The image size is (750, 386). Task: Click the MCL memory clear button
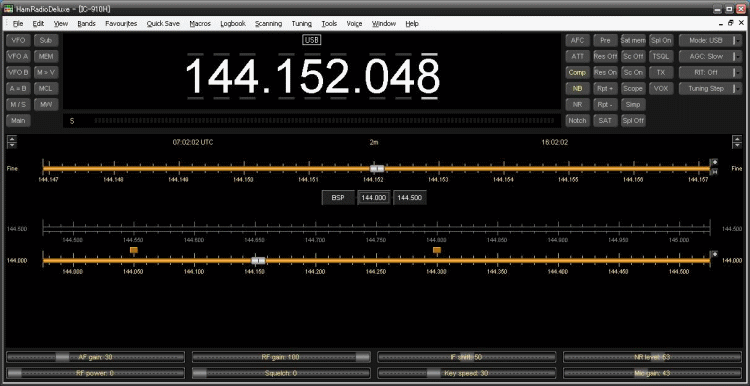tap(46, 88)
